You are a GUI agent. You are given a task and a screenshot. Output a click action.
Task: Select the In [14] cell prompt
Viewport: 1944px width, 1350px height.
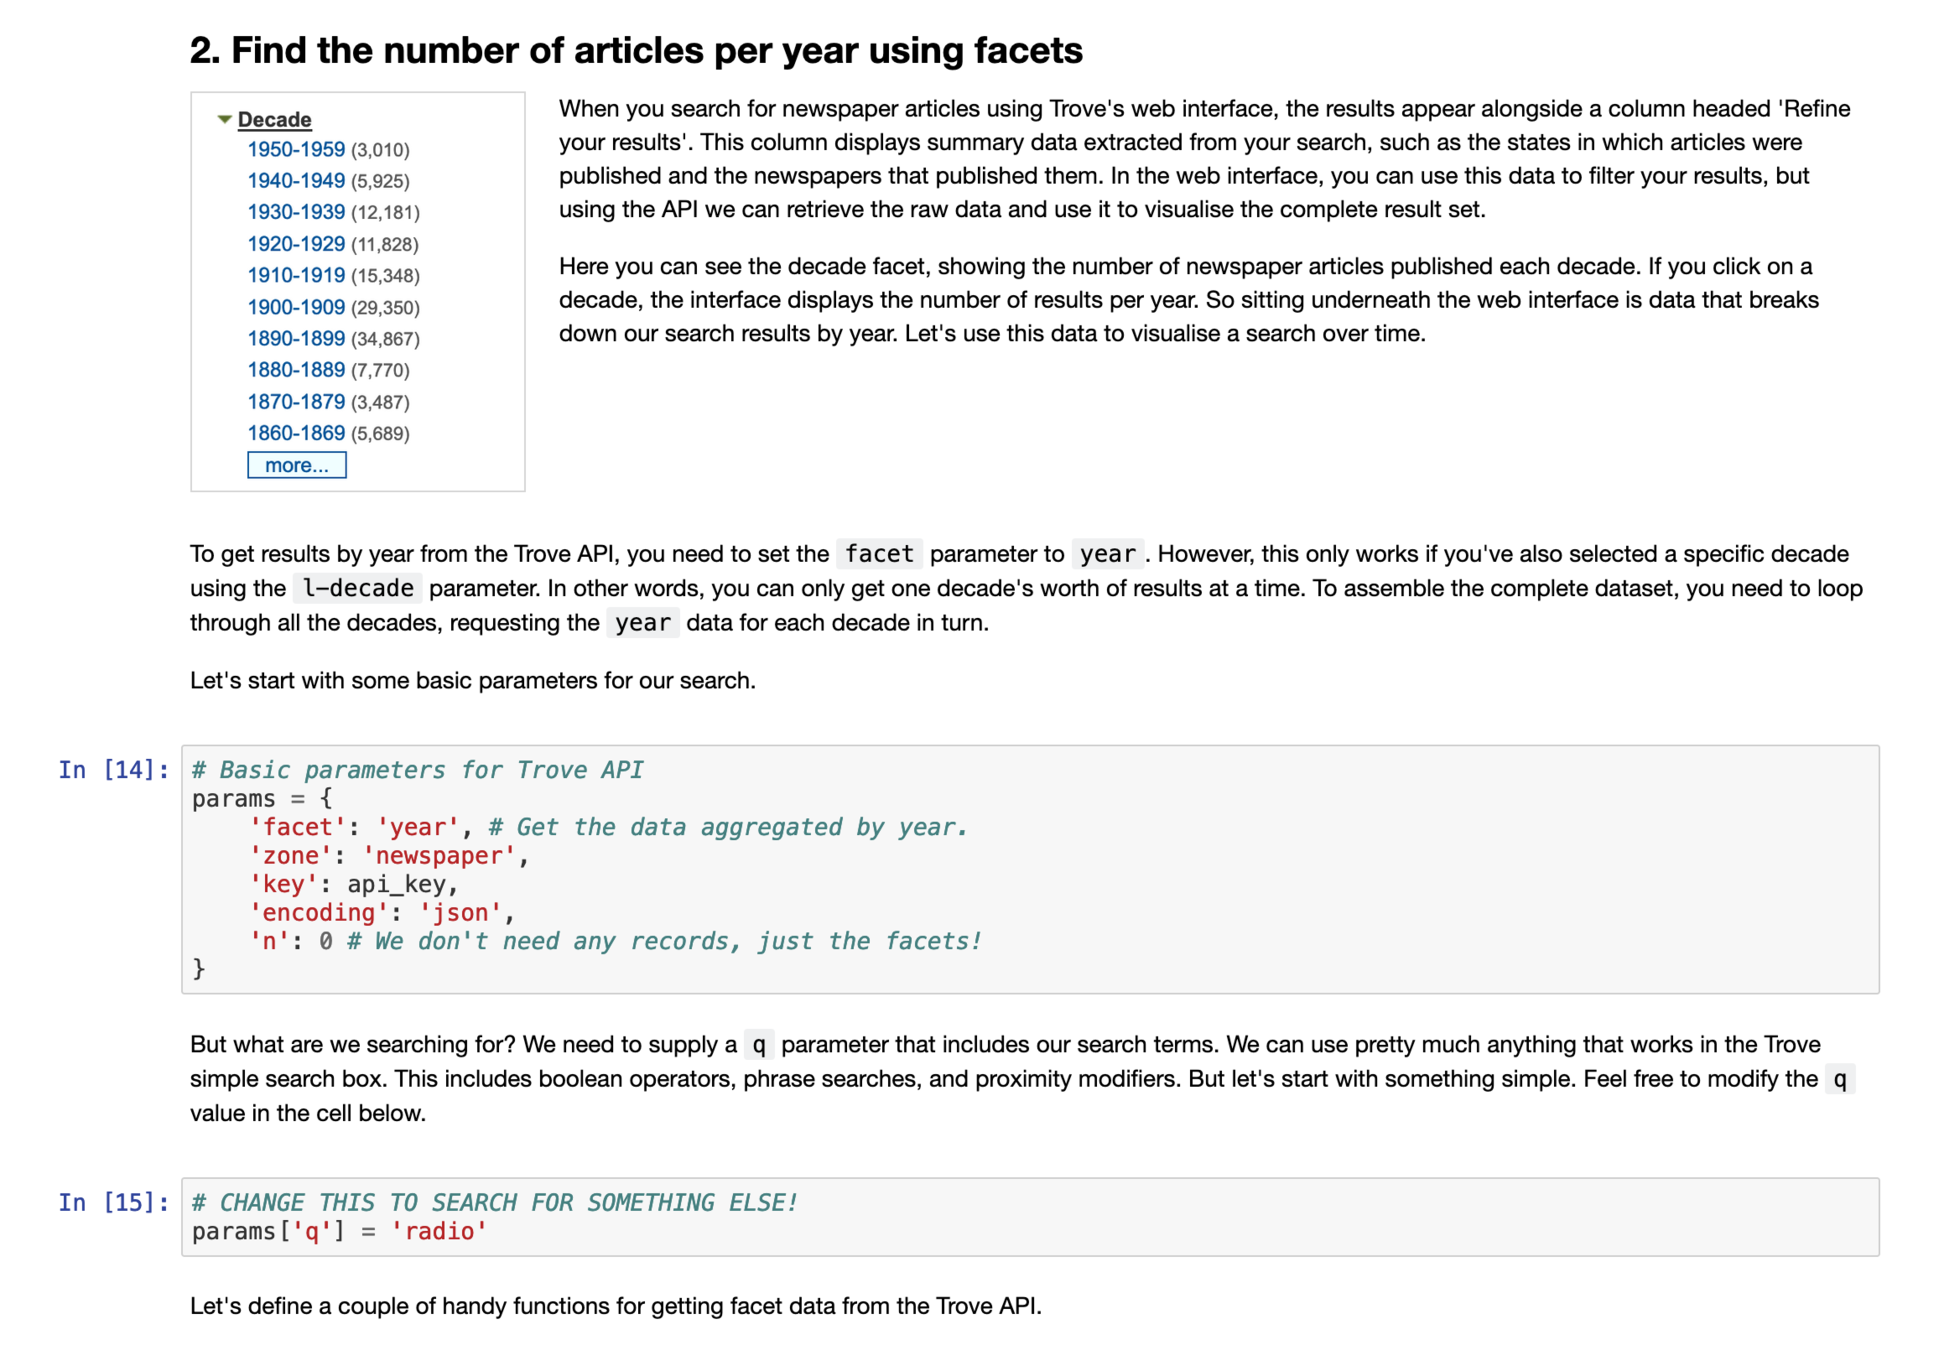tap(113, 770)
